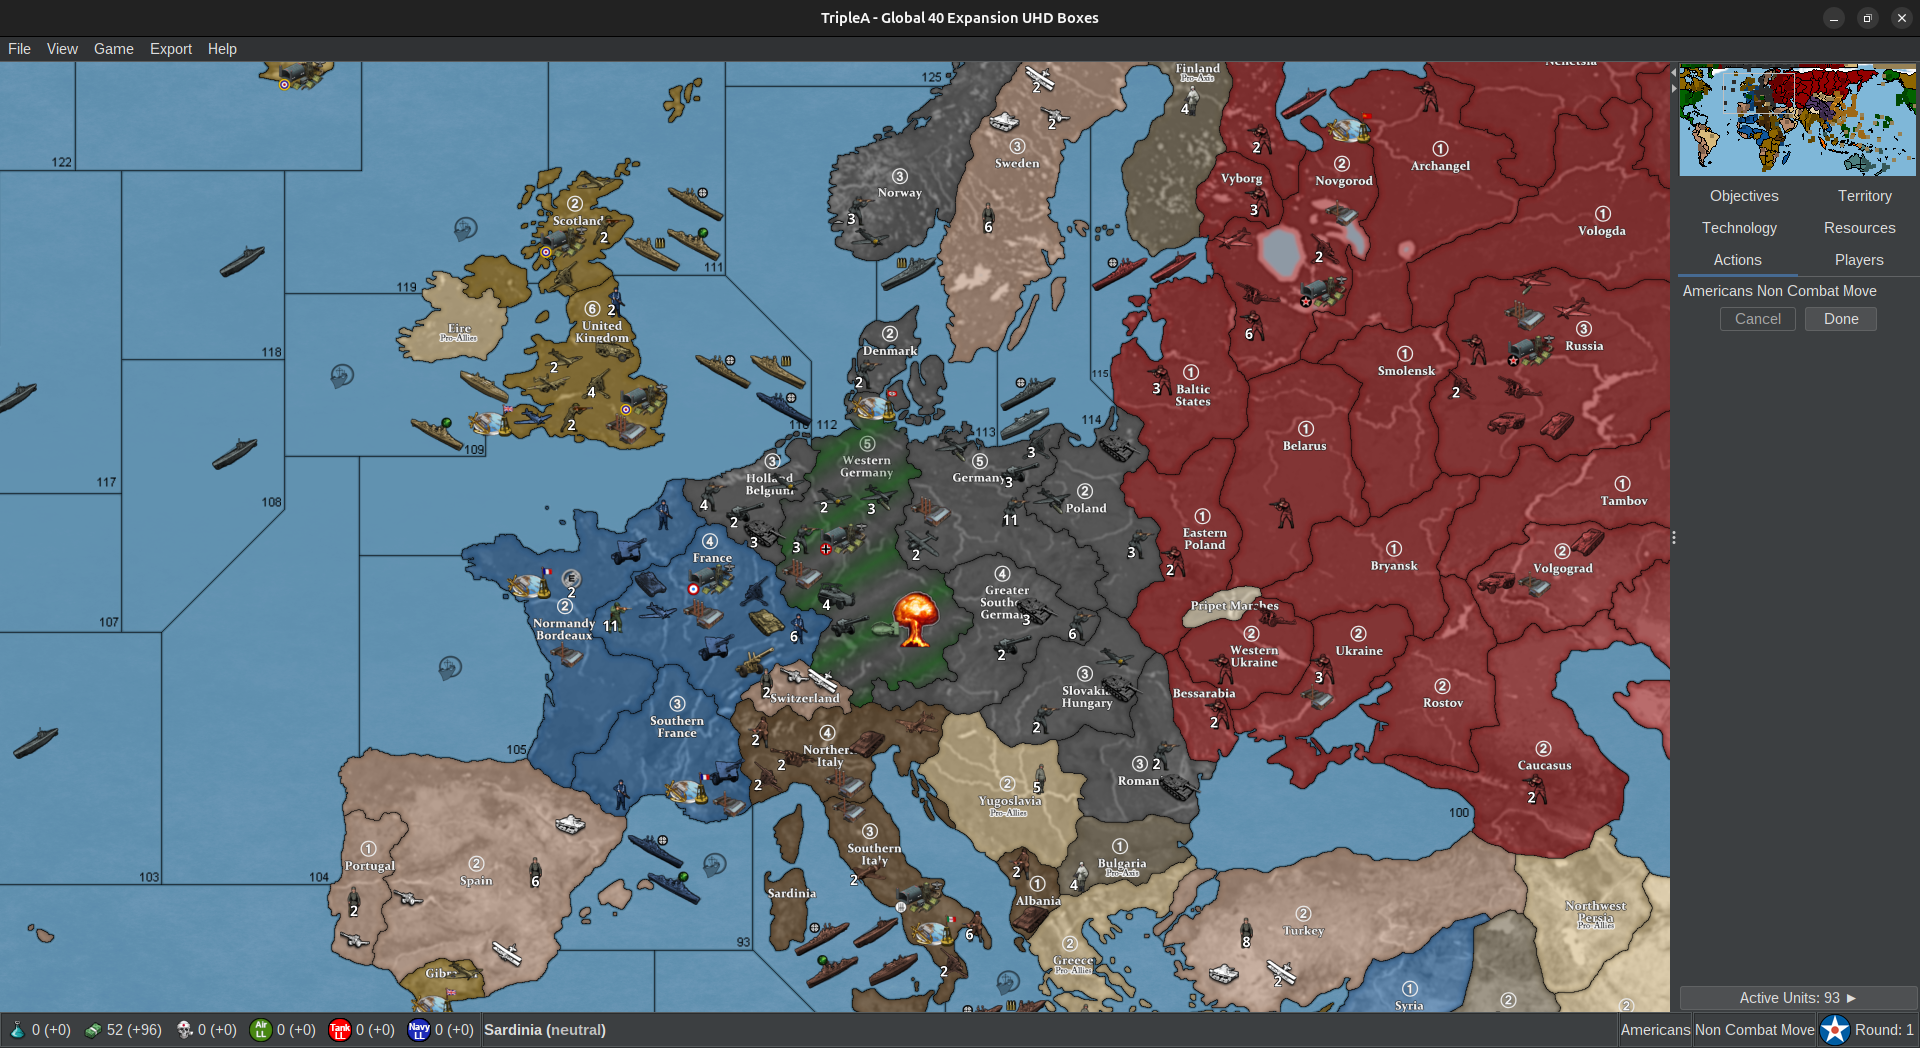1920x1048 pixels.
Task: Select the white tank unit in Spain
Action: tap(569, 824)
